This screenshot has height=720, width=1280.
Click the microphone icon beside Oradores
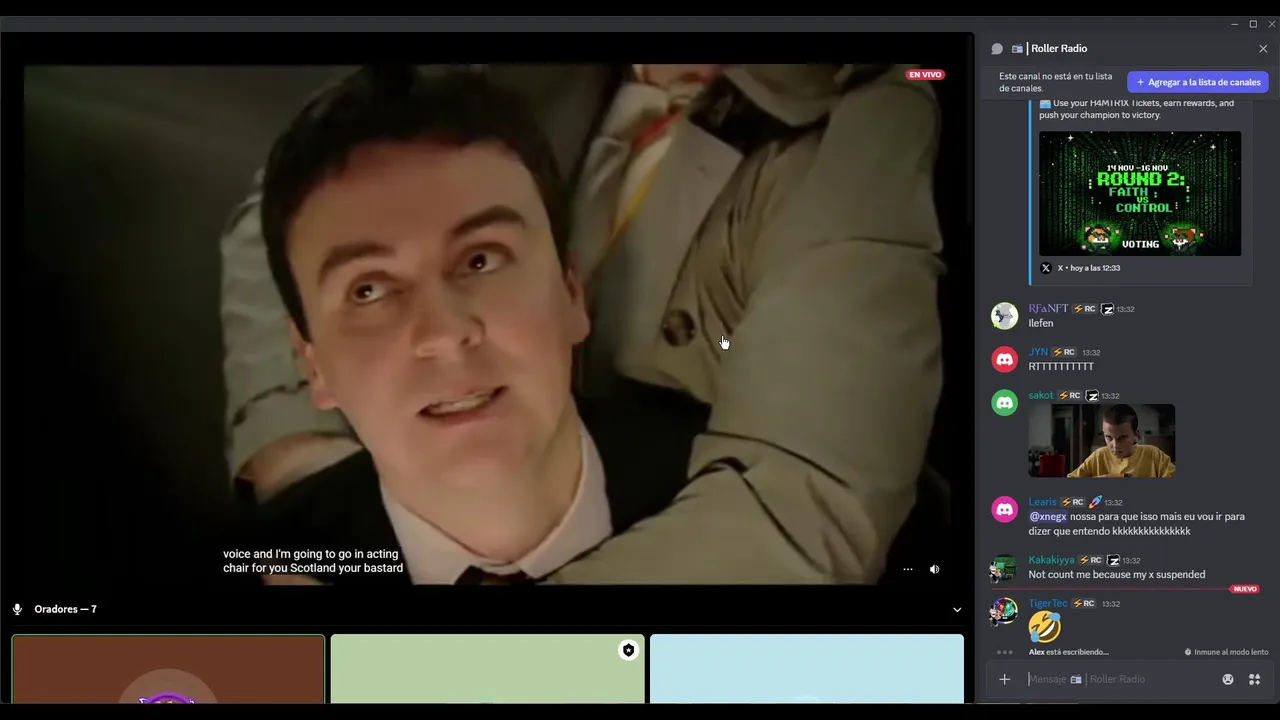click(x=17, y=609)
